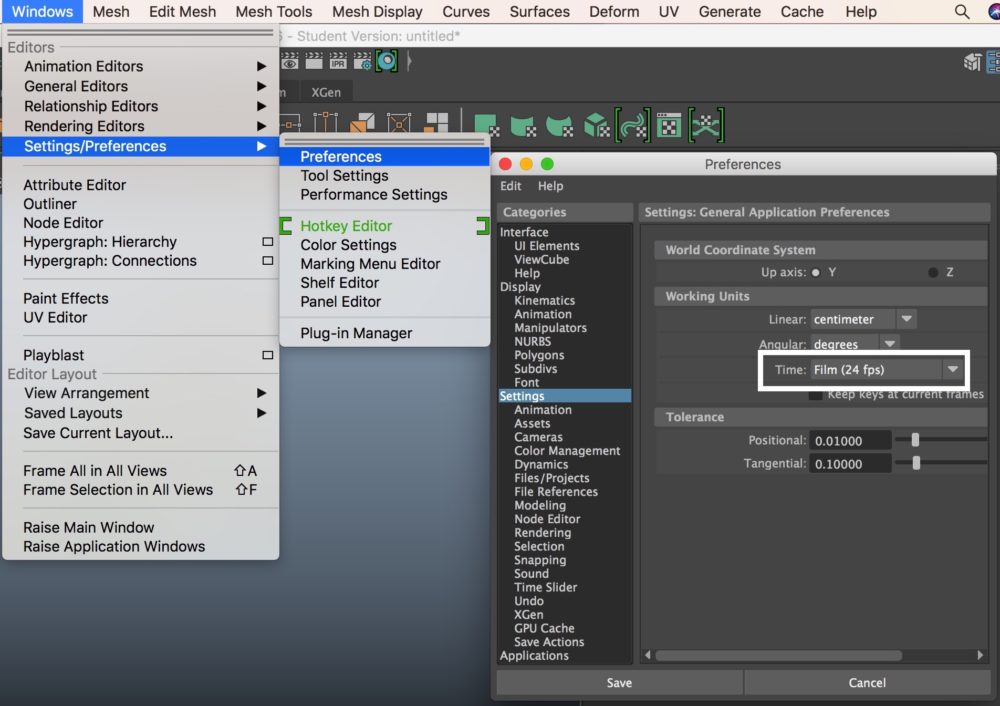The width and height of the screenshot is (1000, 706).
Task: Click the bracketed 3D UV arrows icon
Action: coord(706,124)
